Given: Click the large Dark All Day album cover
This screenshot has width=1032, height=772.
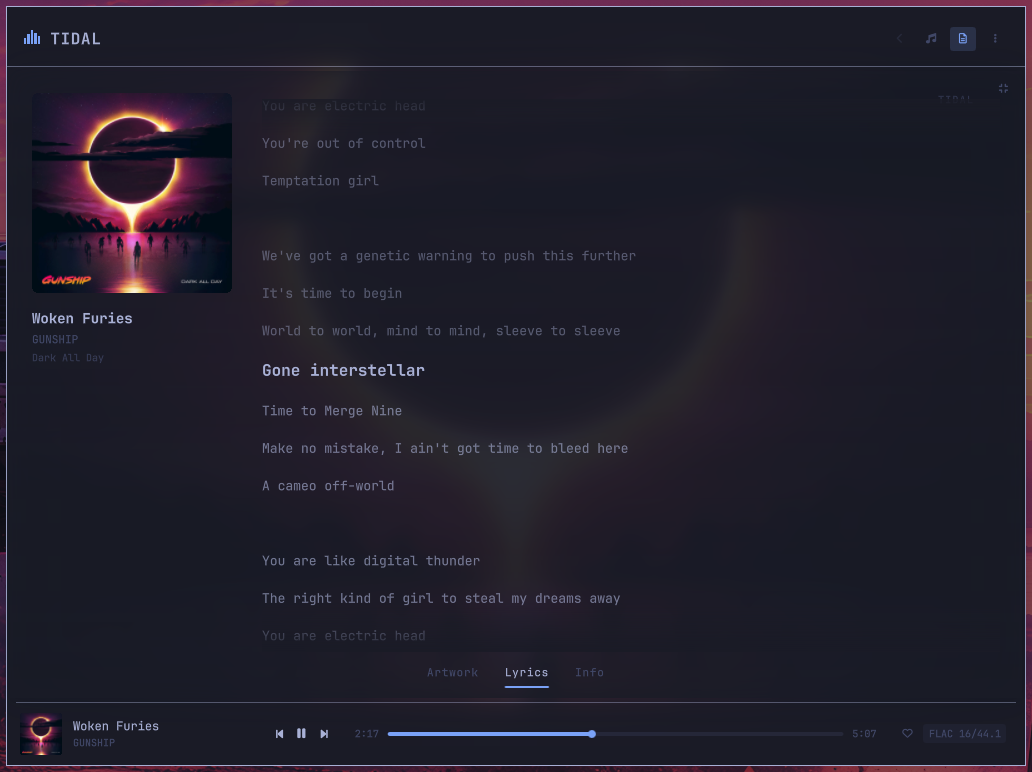Looking at the screenshot, I should (x=132, y=193).
